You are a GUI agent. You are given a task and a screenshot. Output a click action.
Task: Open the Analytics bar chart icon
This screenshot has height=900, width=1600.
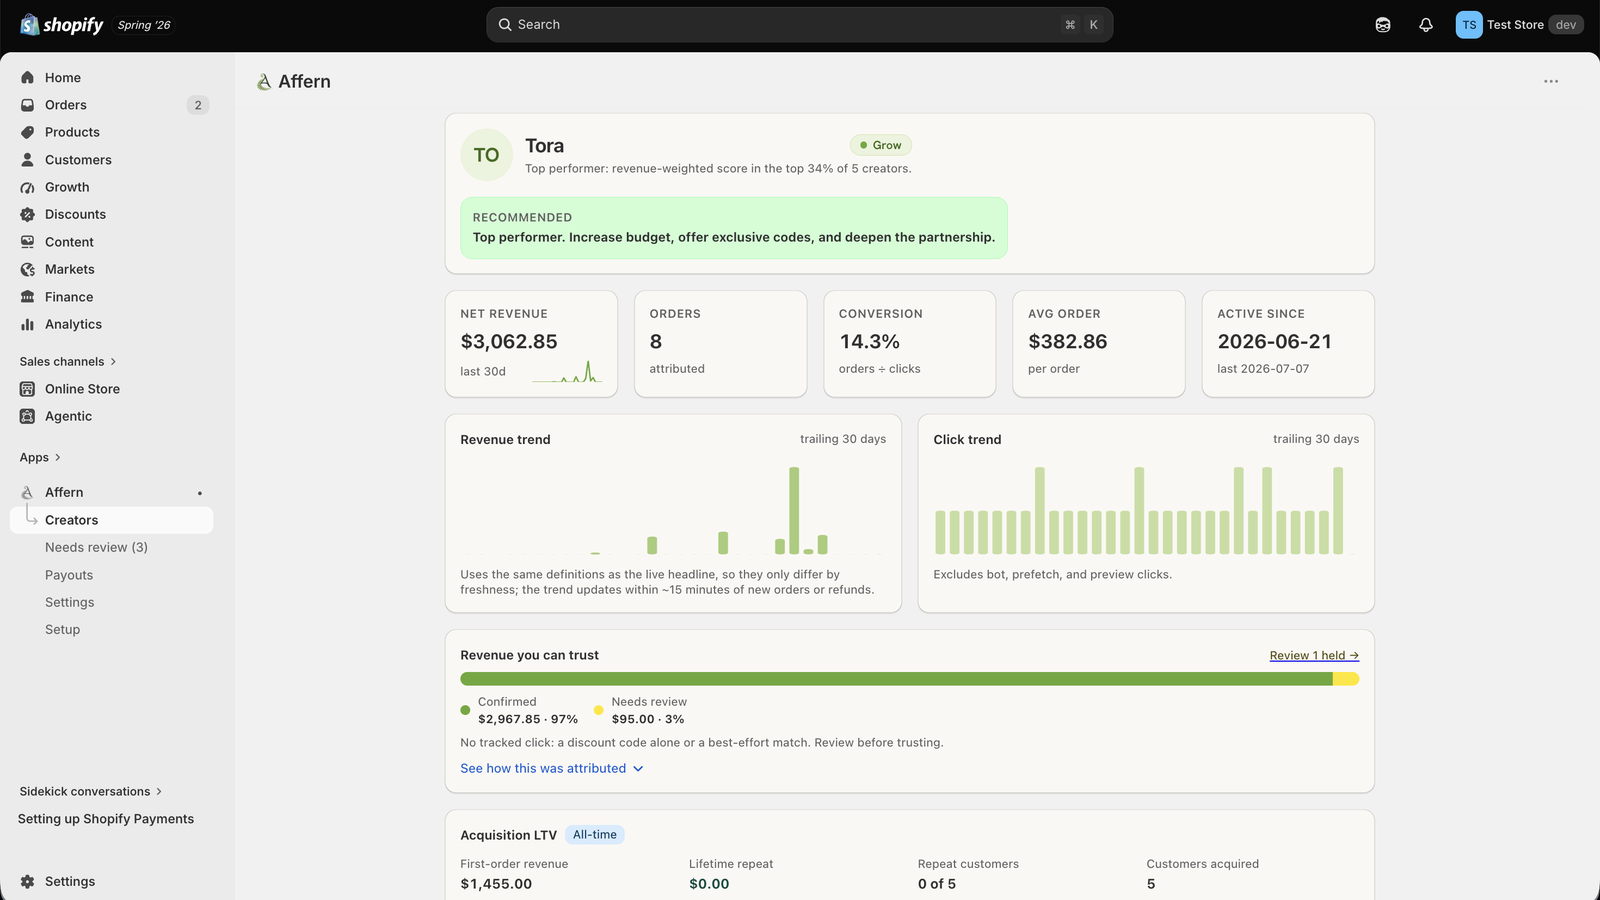pyautogui.click(x=28, y=324)
